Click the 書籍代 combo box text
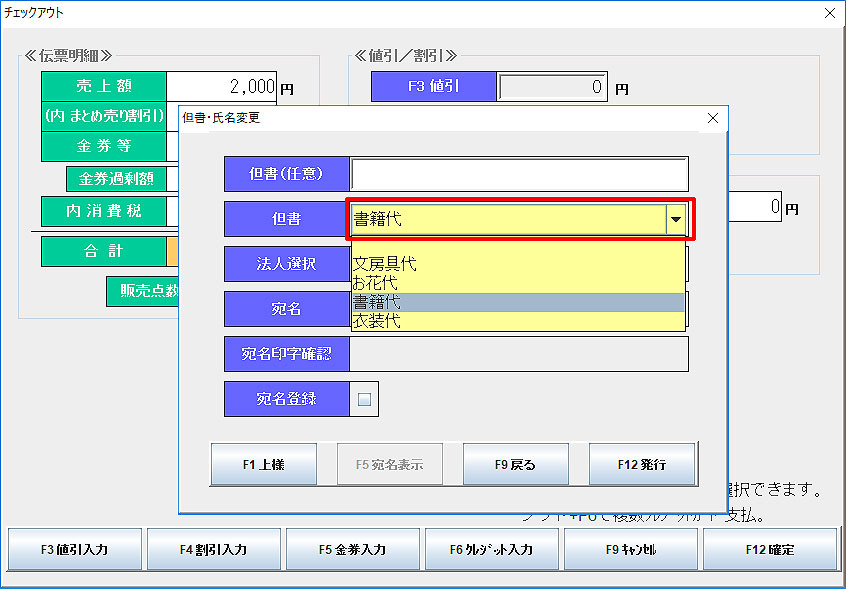Image resolution: width=846 pixels, height=589 pixels. 378,220
